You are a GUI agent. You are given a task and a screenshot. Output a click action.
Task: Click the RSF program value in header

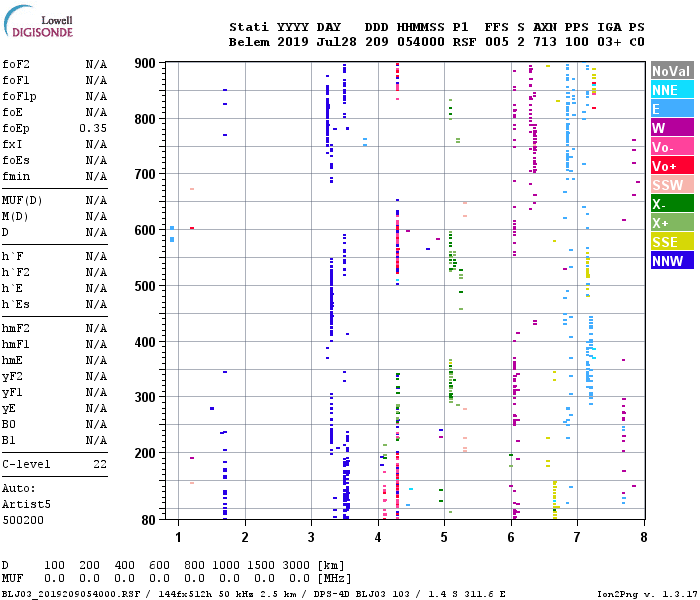(464, 42)
